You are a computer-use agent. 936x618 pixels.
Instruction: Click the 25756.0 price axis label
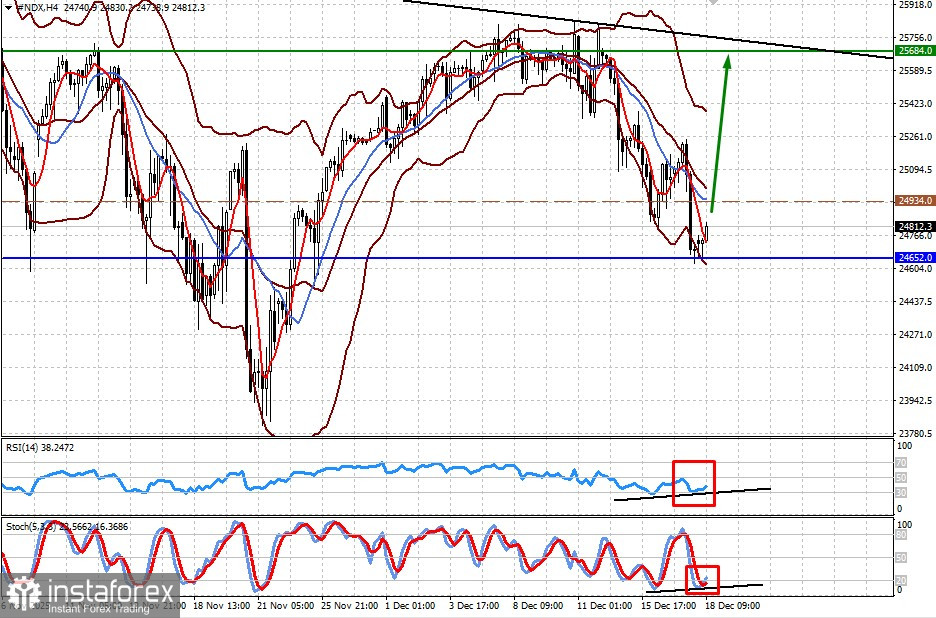click(x=915, y=38)
